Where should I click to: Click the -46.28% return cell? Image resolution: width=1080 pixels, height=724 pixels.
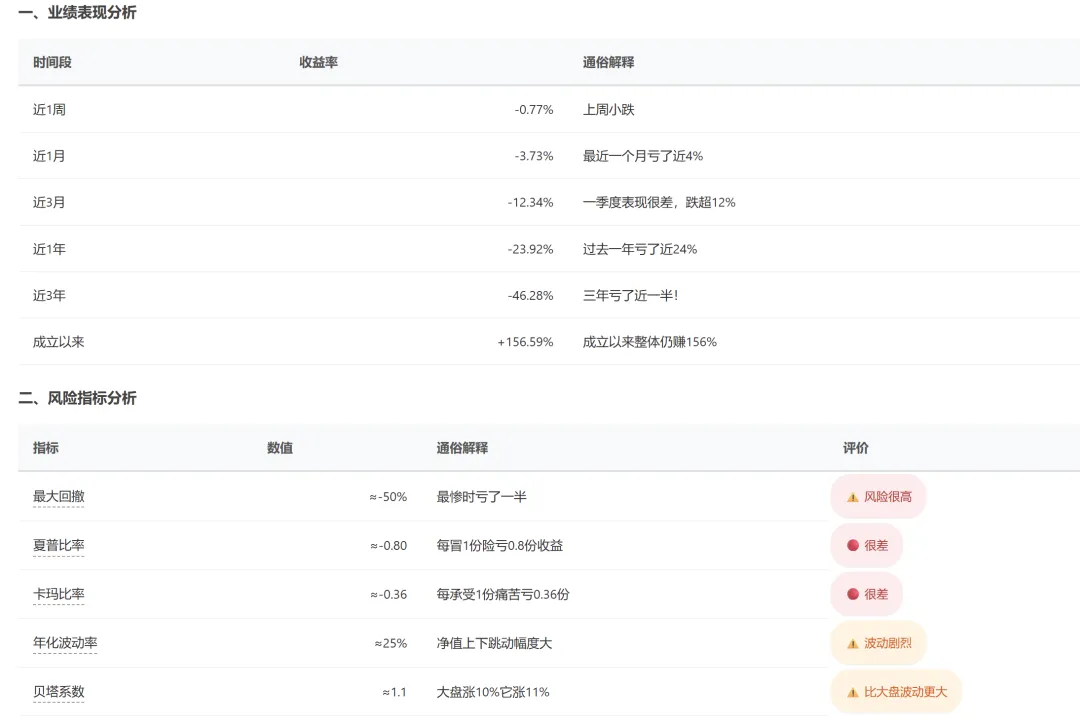coord(530,296)
